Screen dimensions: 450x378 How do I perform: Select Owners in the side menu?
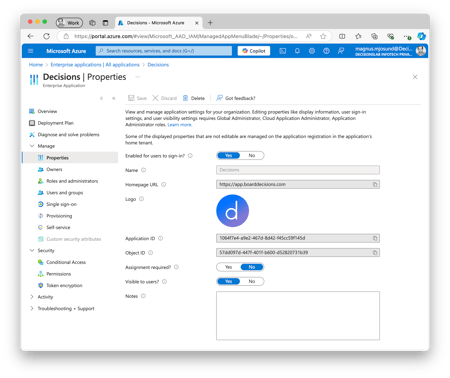tap(54, 169)
